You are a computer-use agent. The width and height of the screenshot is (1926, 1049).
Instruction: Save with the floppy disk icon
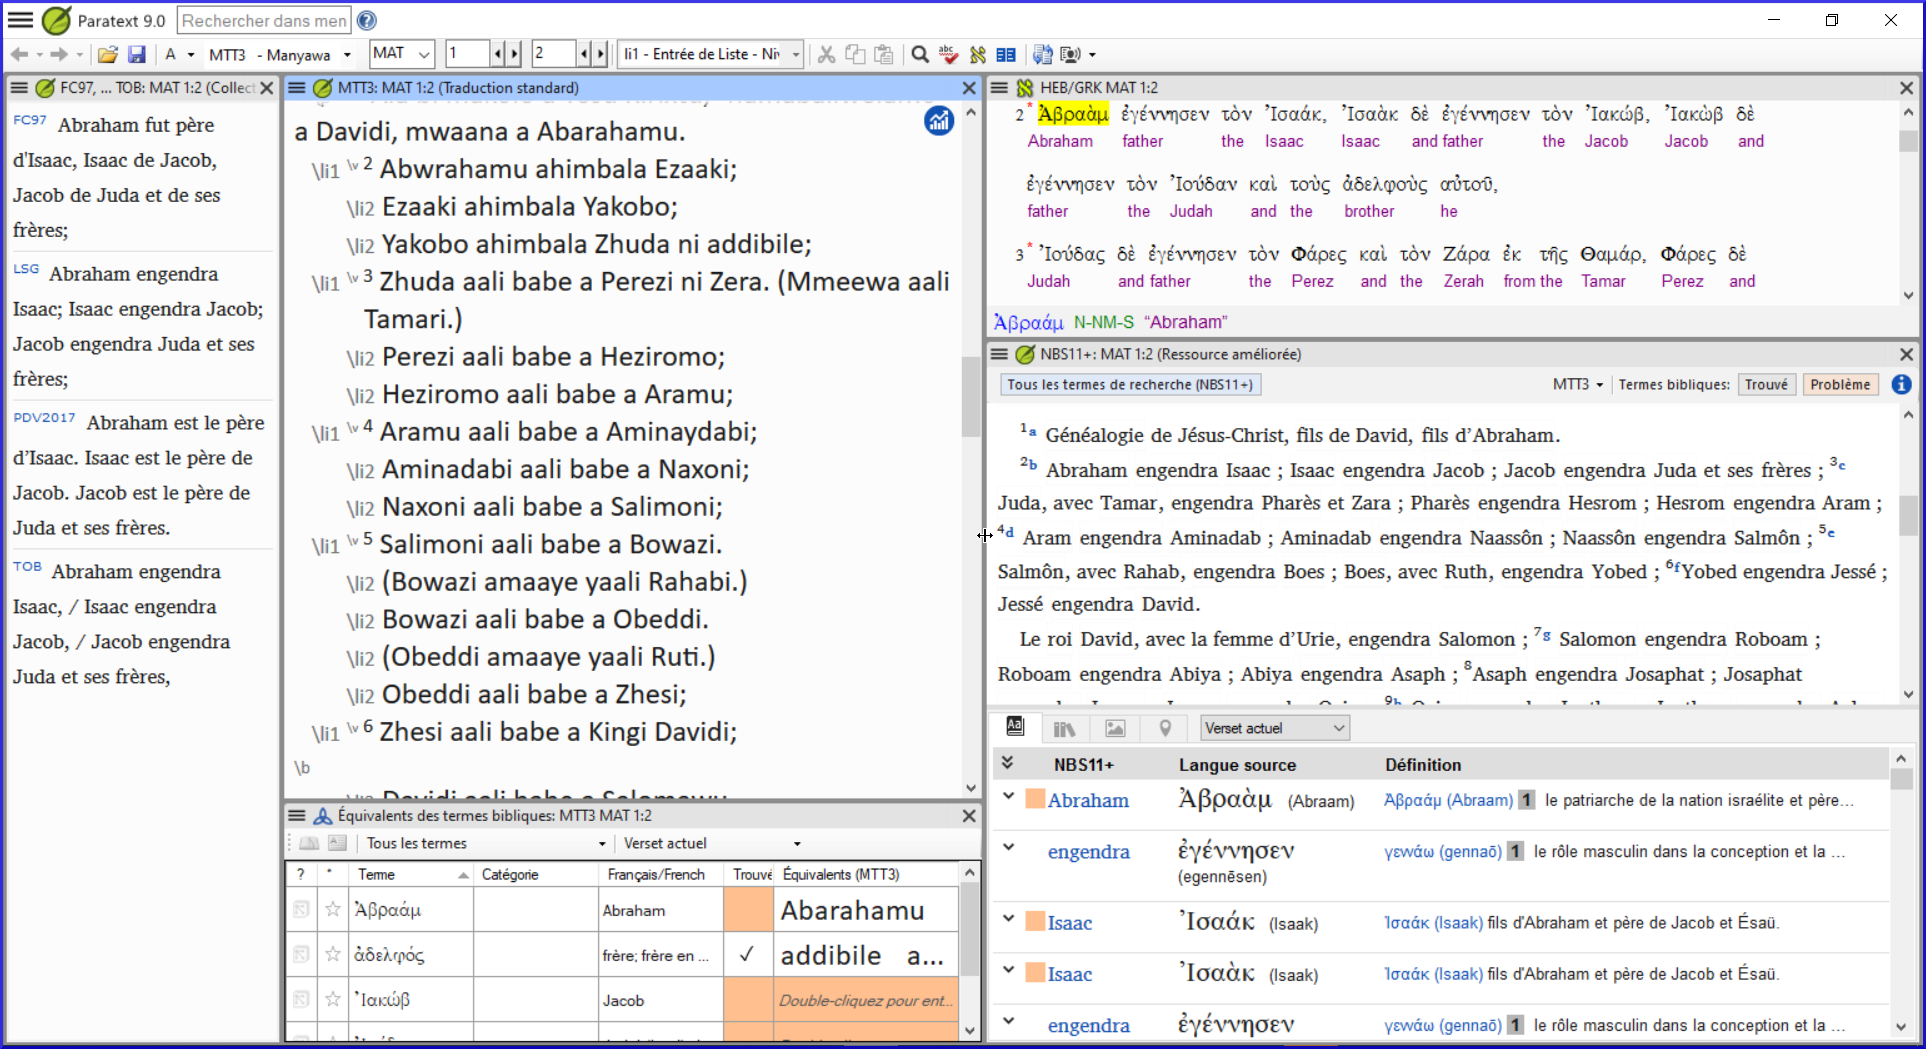click(x=138, y=54)
